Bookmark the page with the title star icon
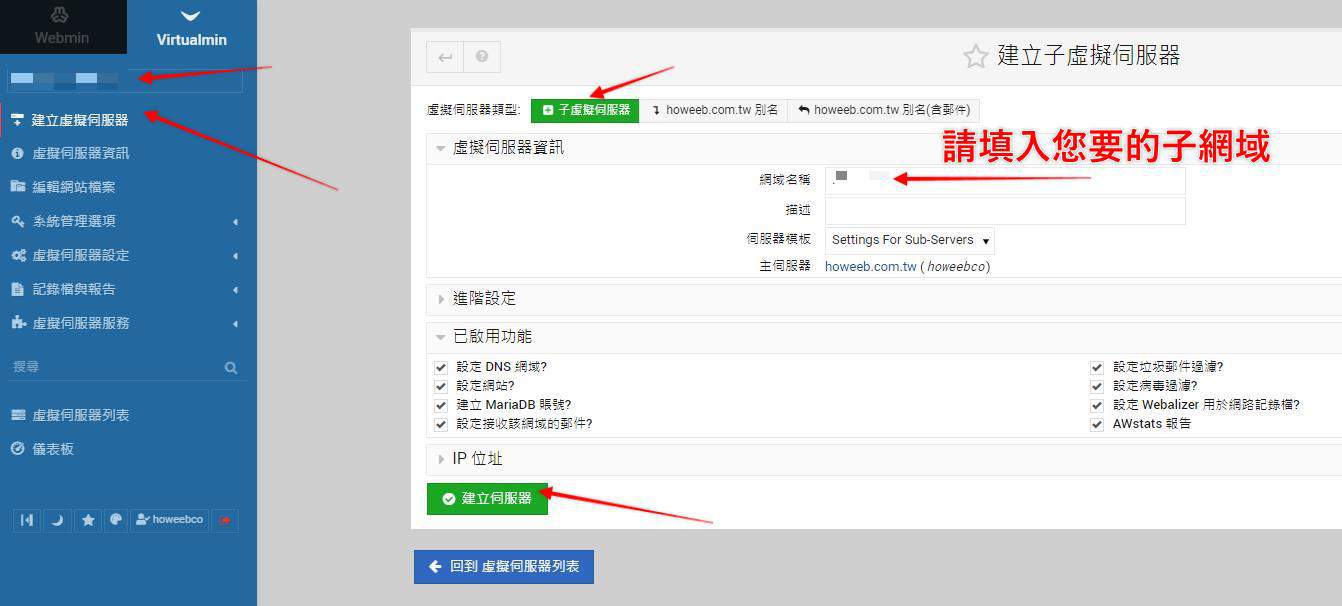 [x=975, y=56]
